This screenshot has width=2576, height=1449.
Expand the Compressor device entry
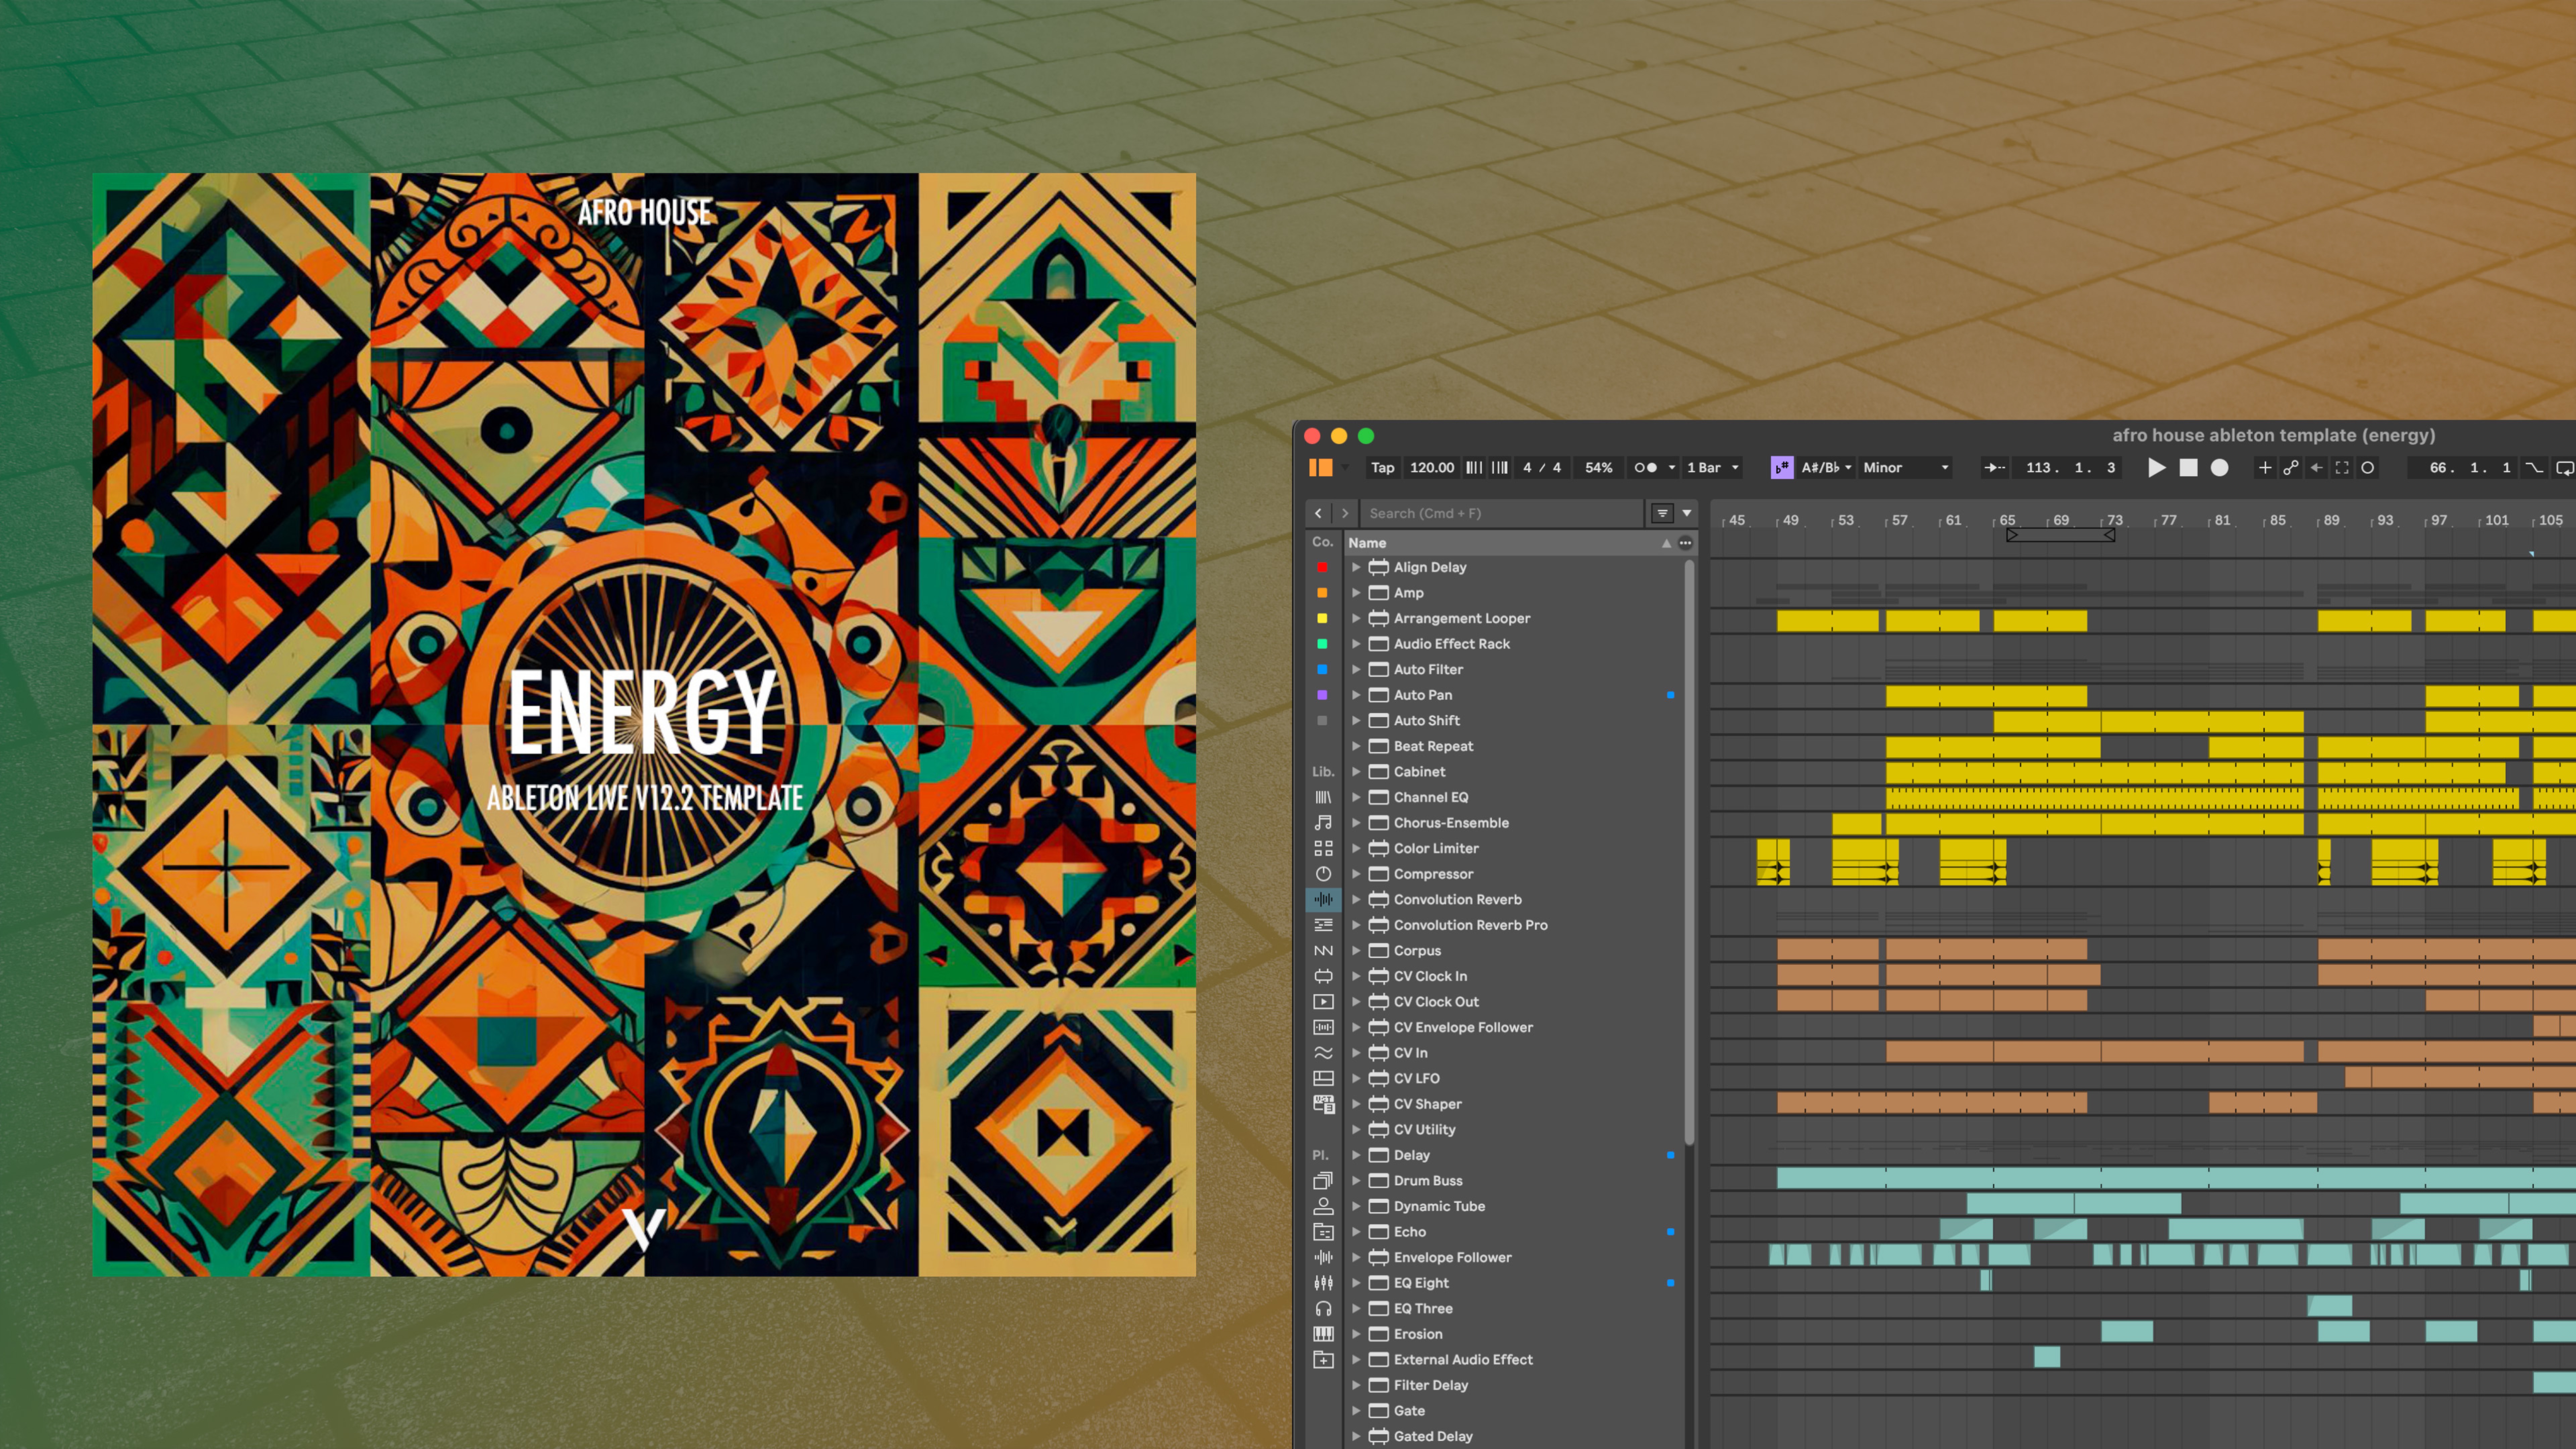coord(1356,874)
